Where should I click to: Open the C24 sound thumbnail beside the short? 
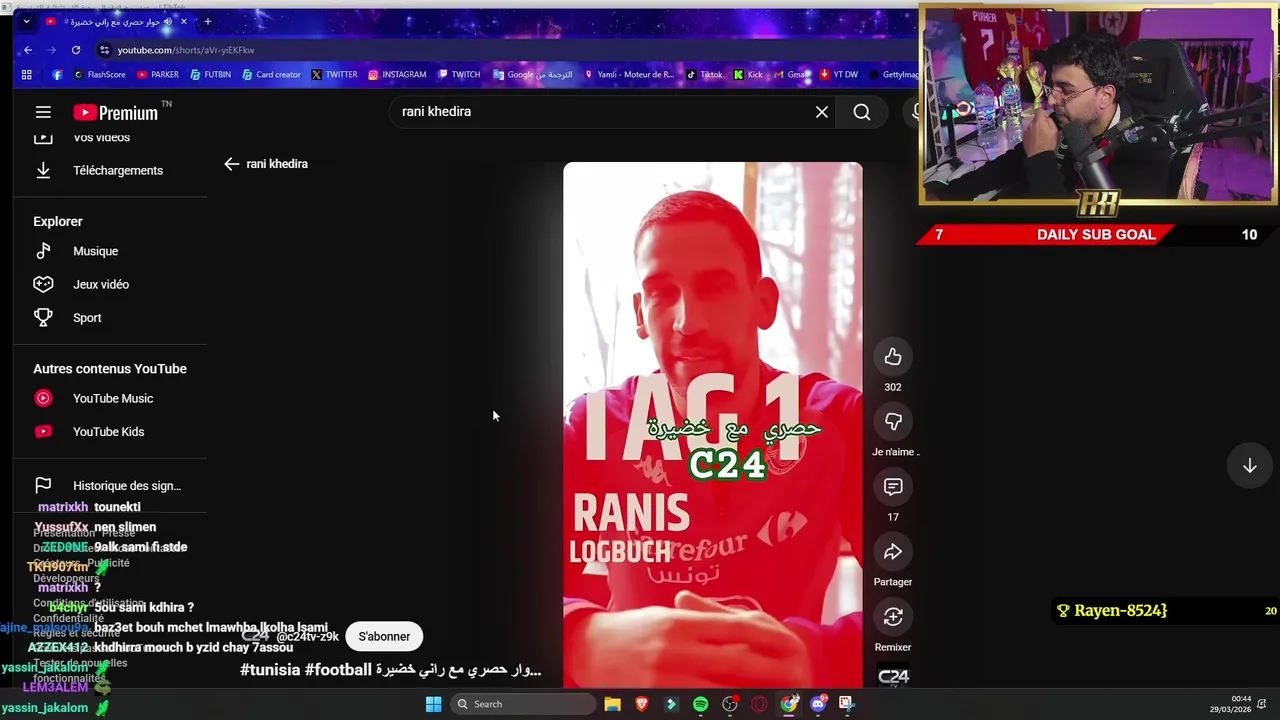(x=893, y=676)
